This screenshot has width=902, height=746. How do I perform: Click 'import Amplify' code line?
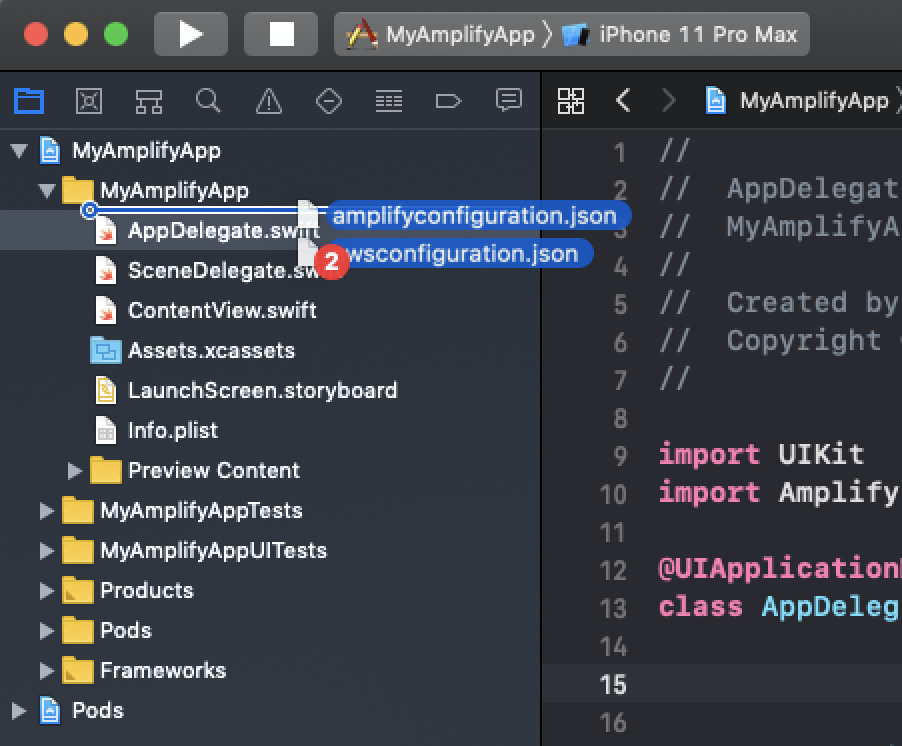[778, 493]
